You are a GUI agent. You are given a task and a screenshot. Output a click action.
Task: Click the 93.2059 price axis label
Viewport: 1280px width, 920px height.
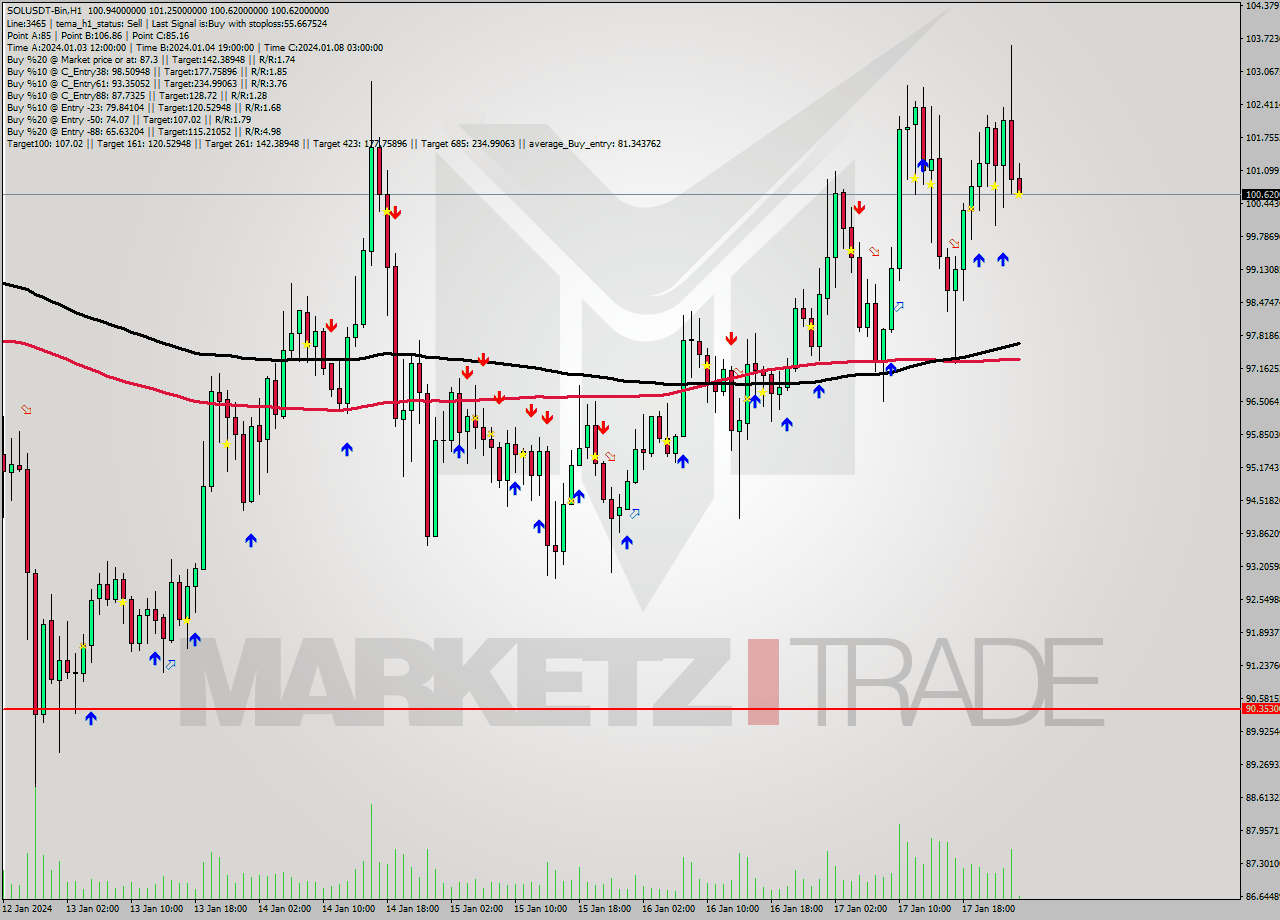coord(1262,566)
